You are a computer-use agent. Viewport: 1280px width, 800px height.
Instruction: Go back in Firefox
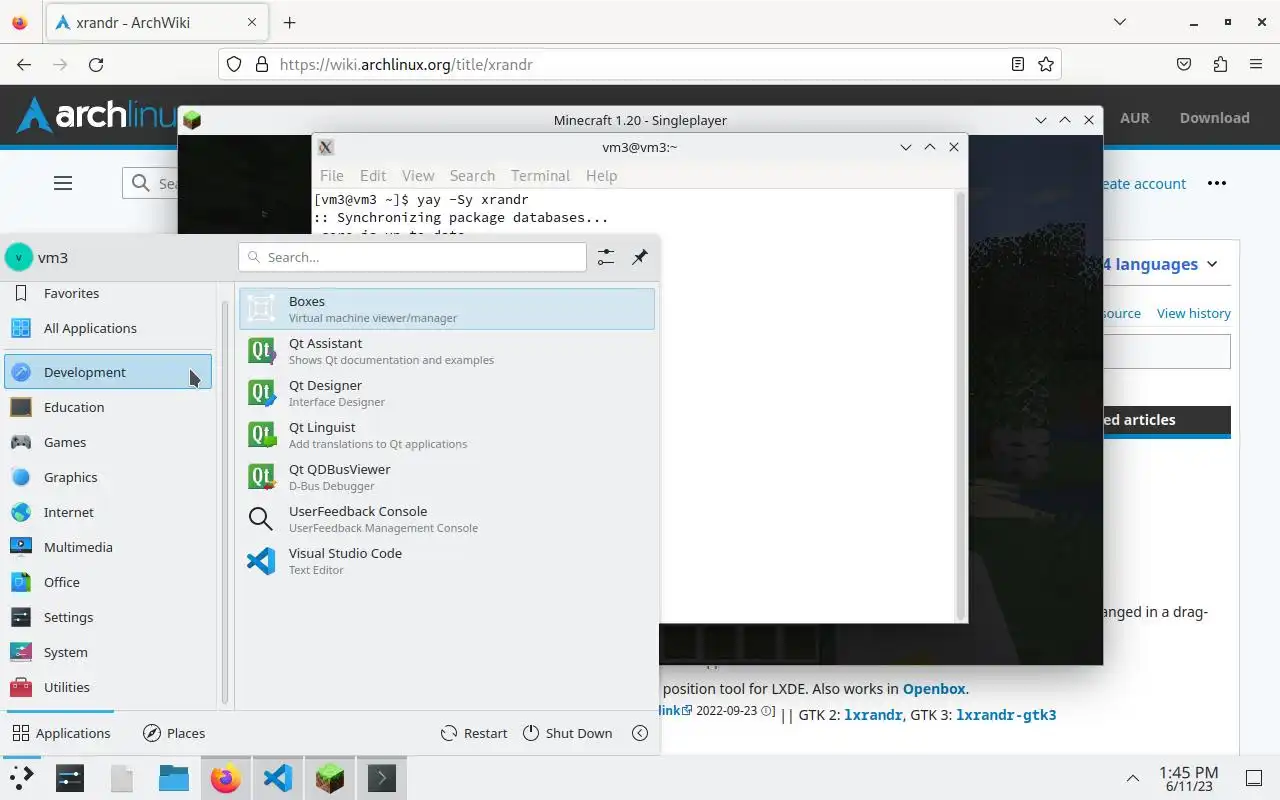(24, 64)
